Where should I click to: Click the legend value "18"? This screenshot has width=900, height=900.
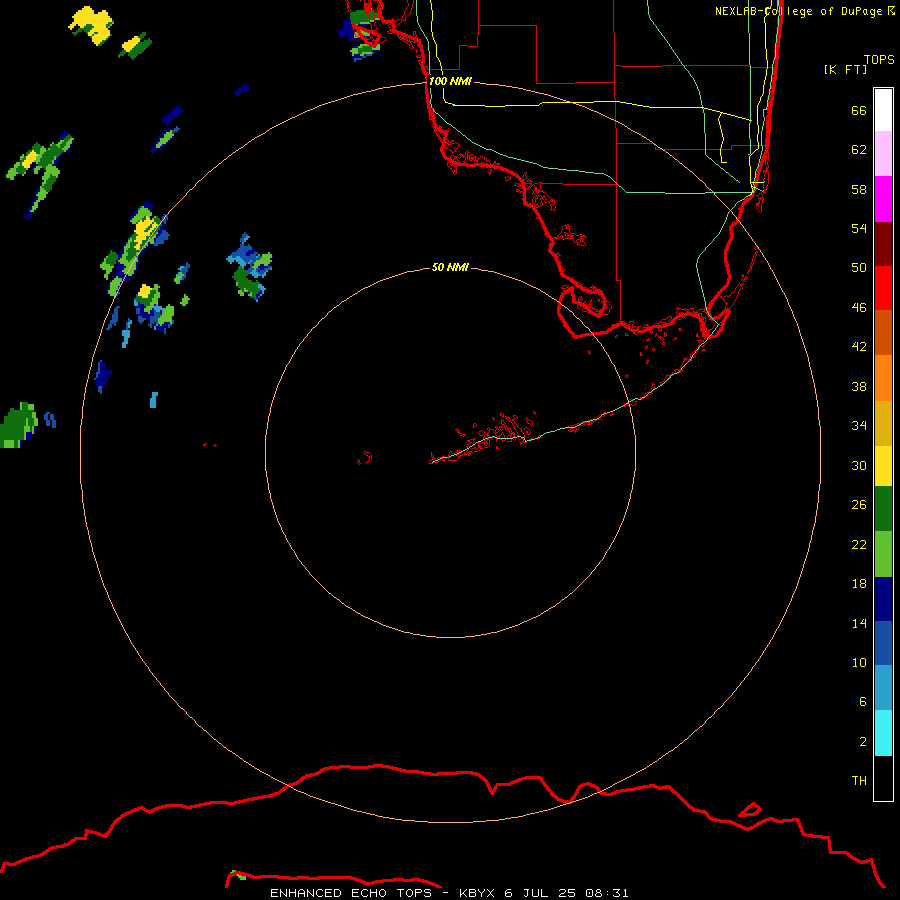[x=859, y=584]
